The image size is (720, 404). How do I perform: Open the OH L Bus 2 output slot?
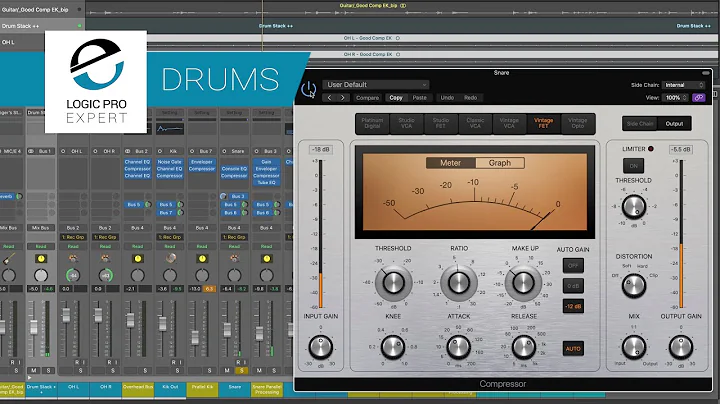coord(73,228)
